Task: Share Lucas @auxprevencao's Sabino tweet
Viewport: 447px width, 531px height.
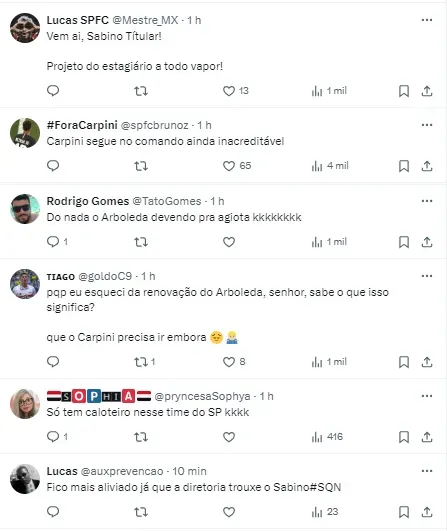Action: coord(427,512)
